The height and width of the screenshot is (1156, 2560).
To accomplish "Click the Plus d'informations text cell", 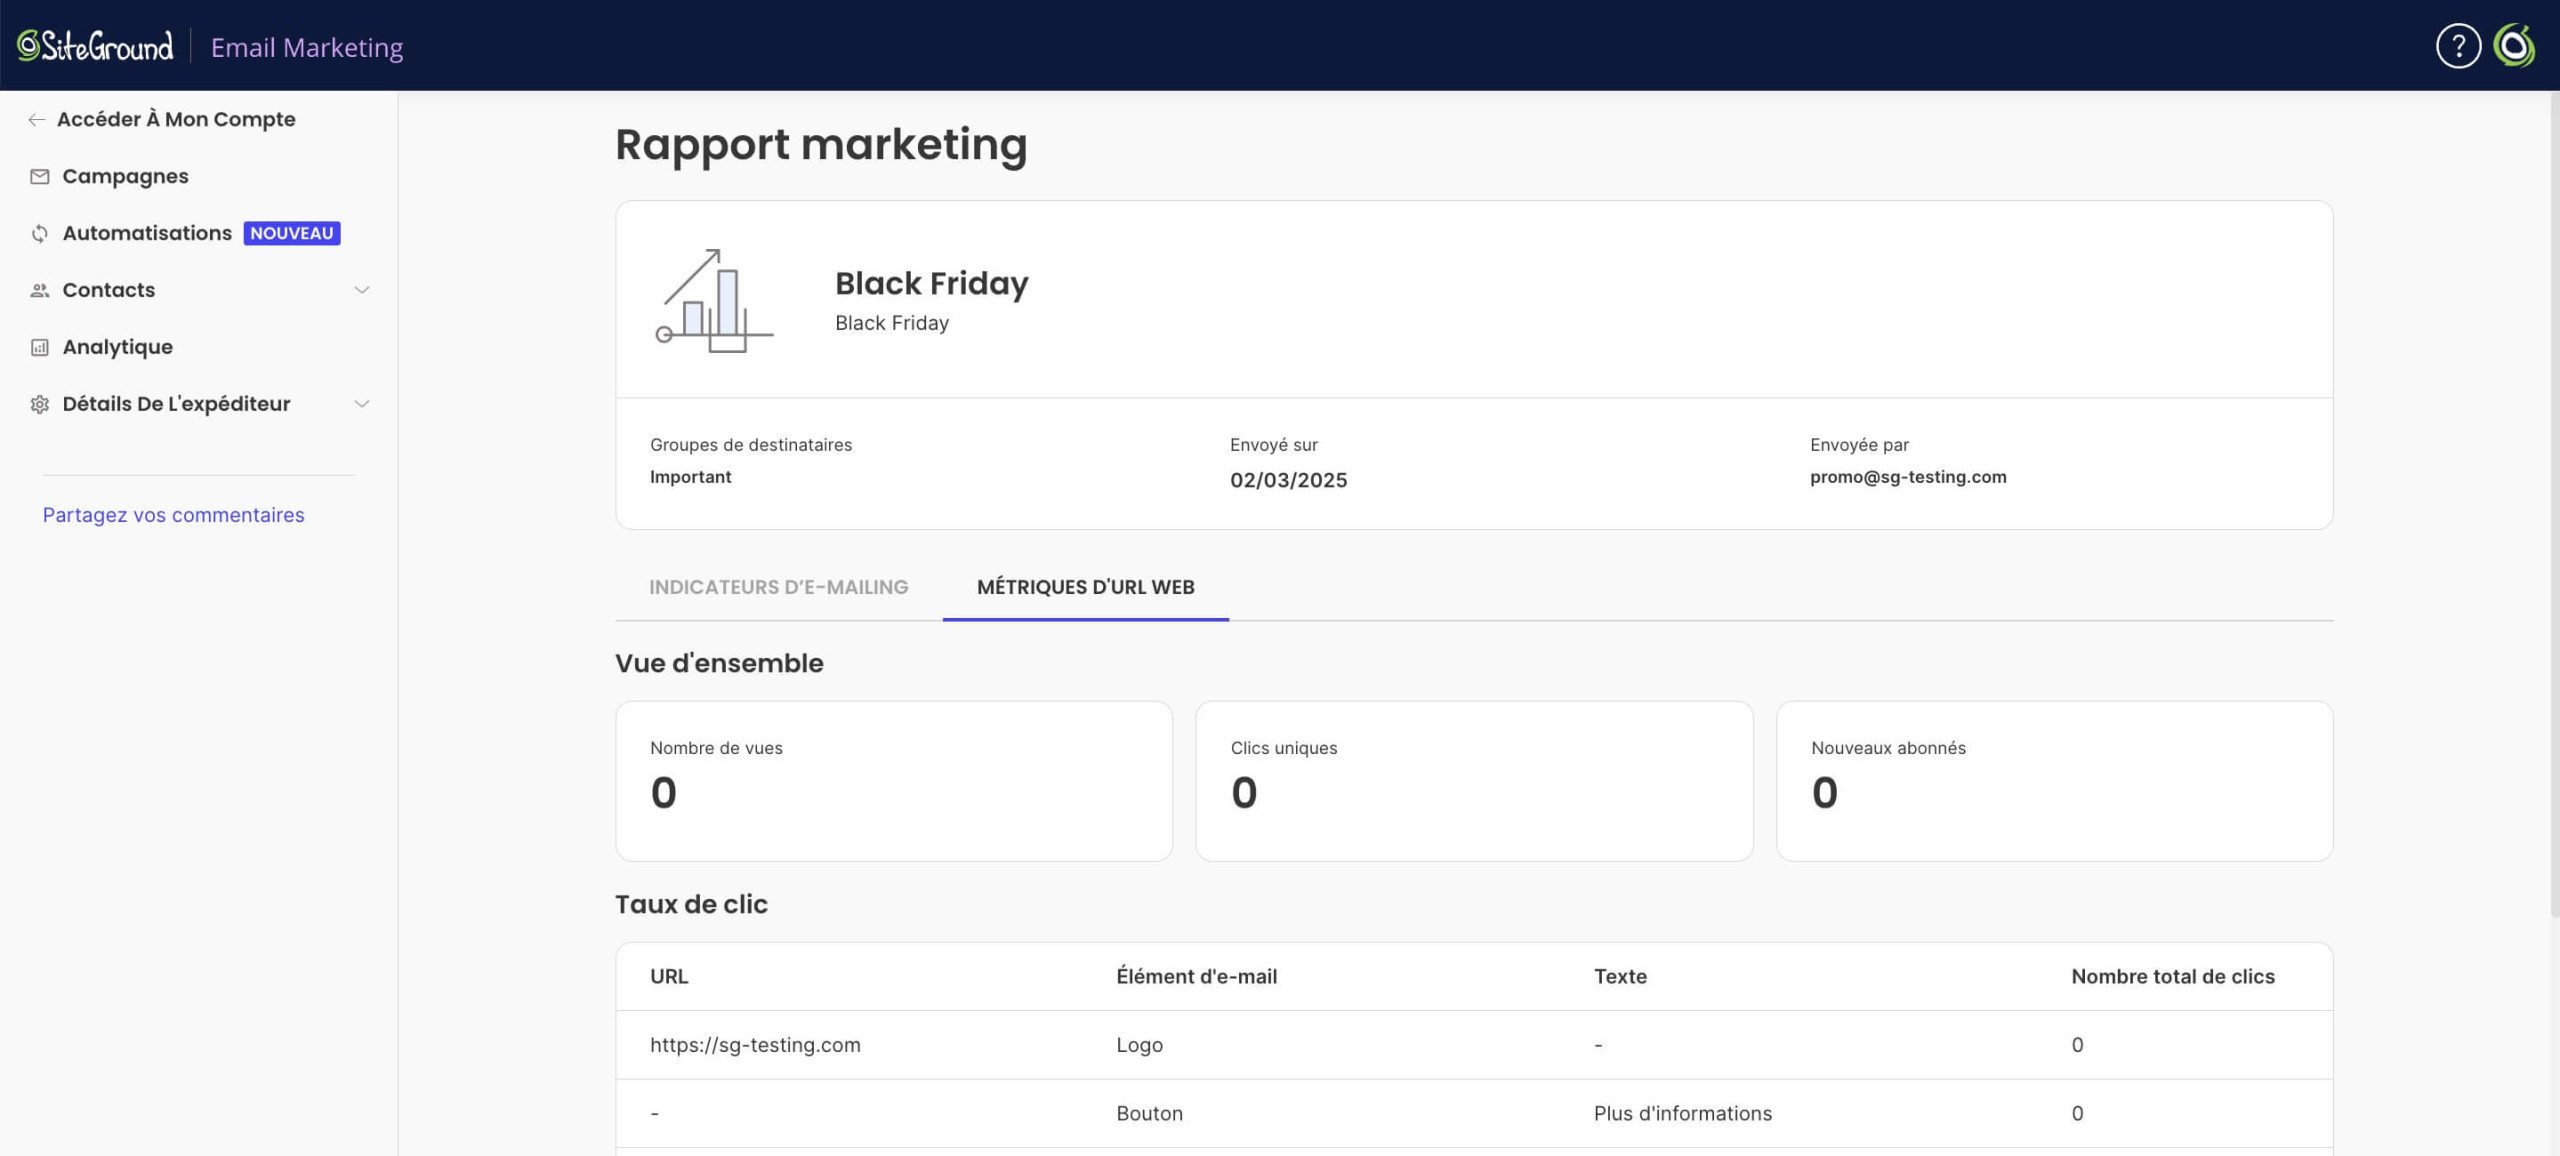I will click(1682, 1113).
